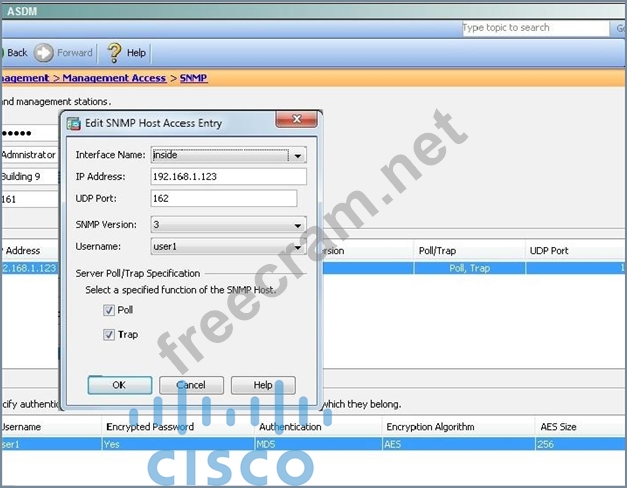The image size is (627, 488).
Task: Click the IP Address input field
Action: [228, 177]
